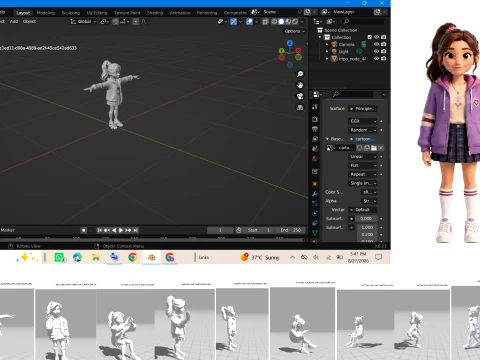Viewport: 480px width, 360px height.
Task: Open the Render properties tab icon
Action: pyautogui.click(x=315, y=119)
